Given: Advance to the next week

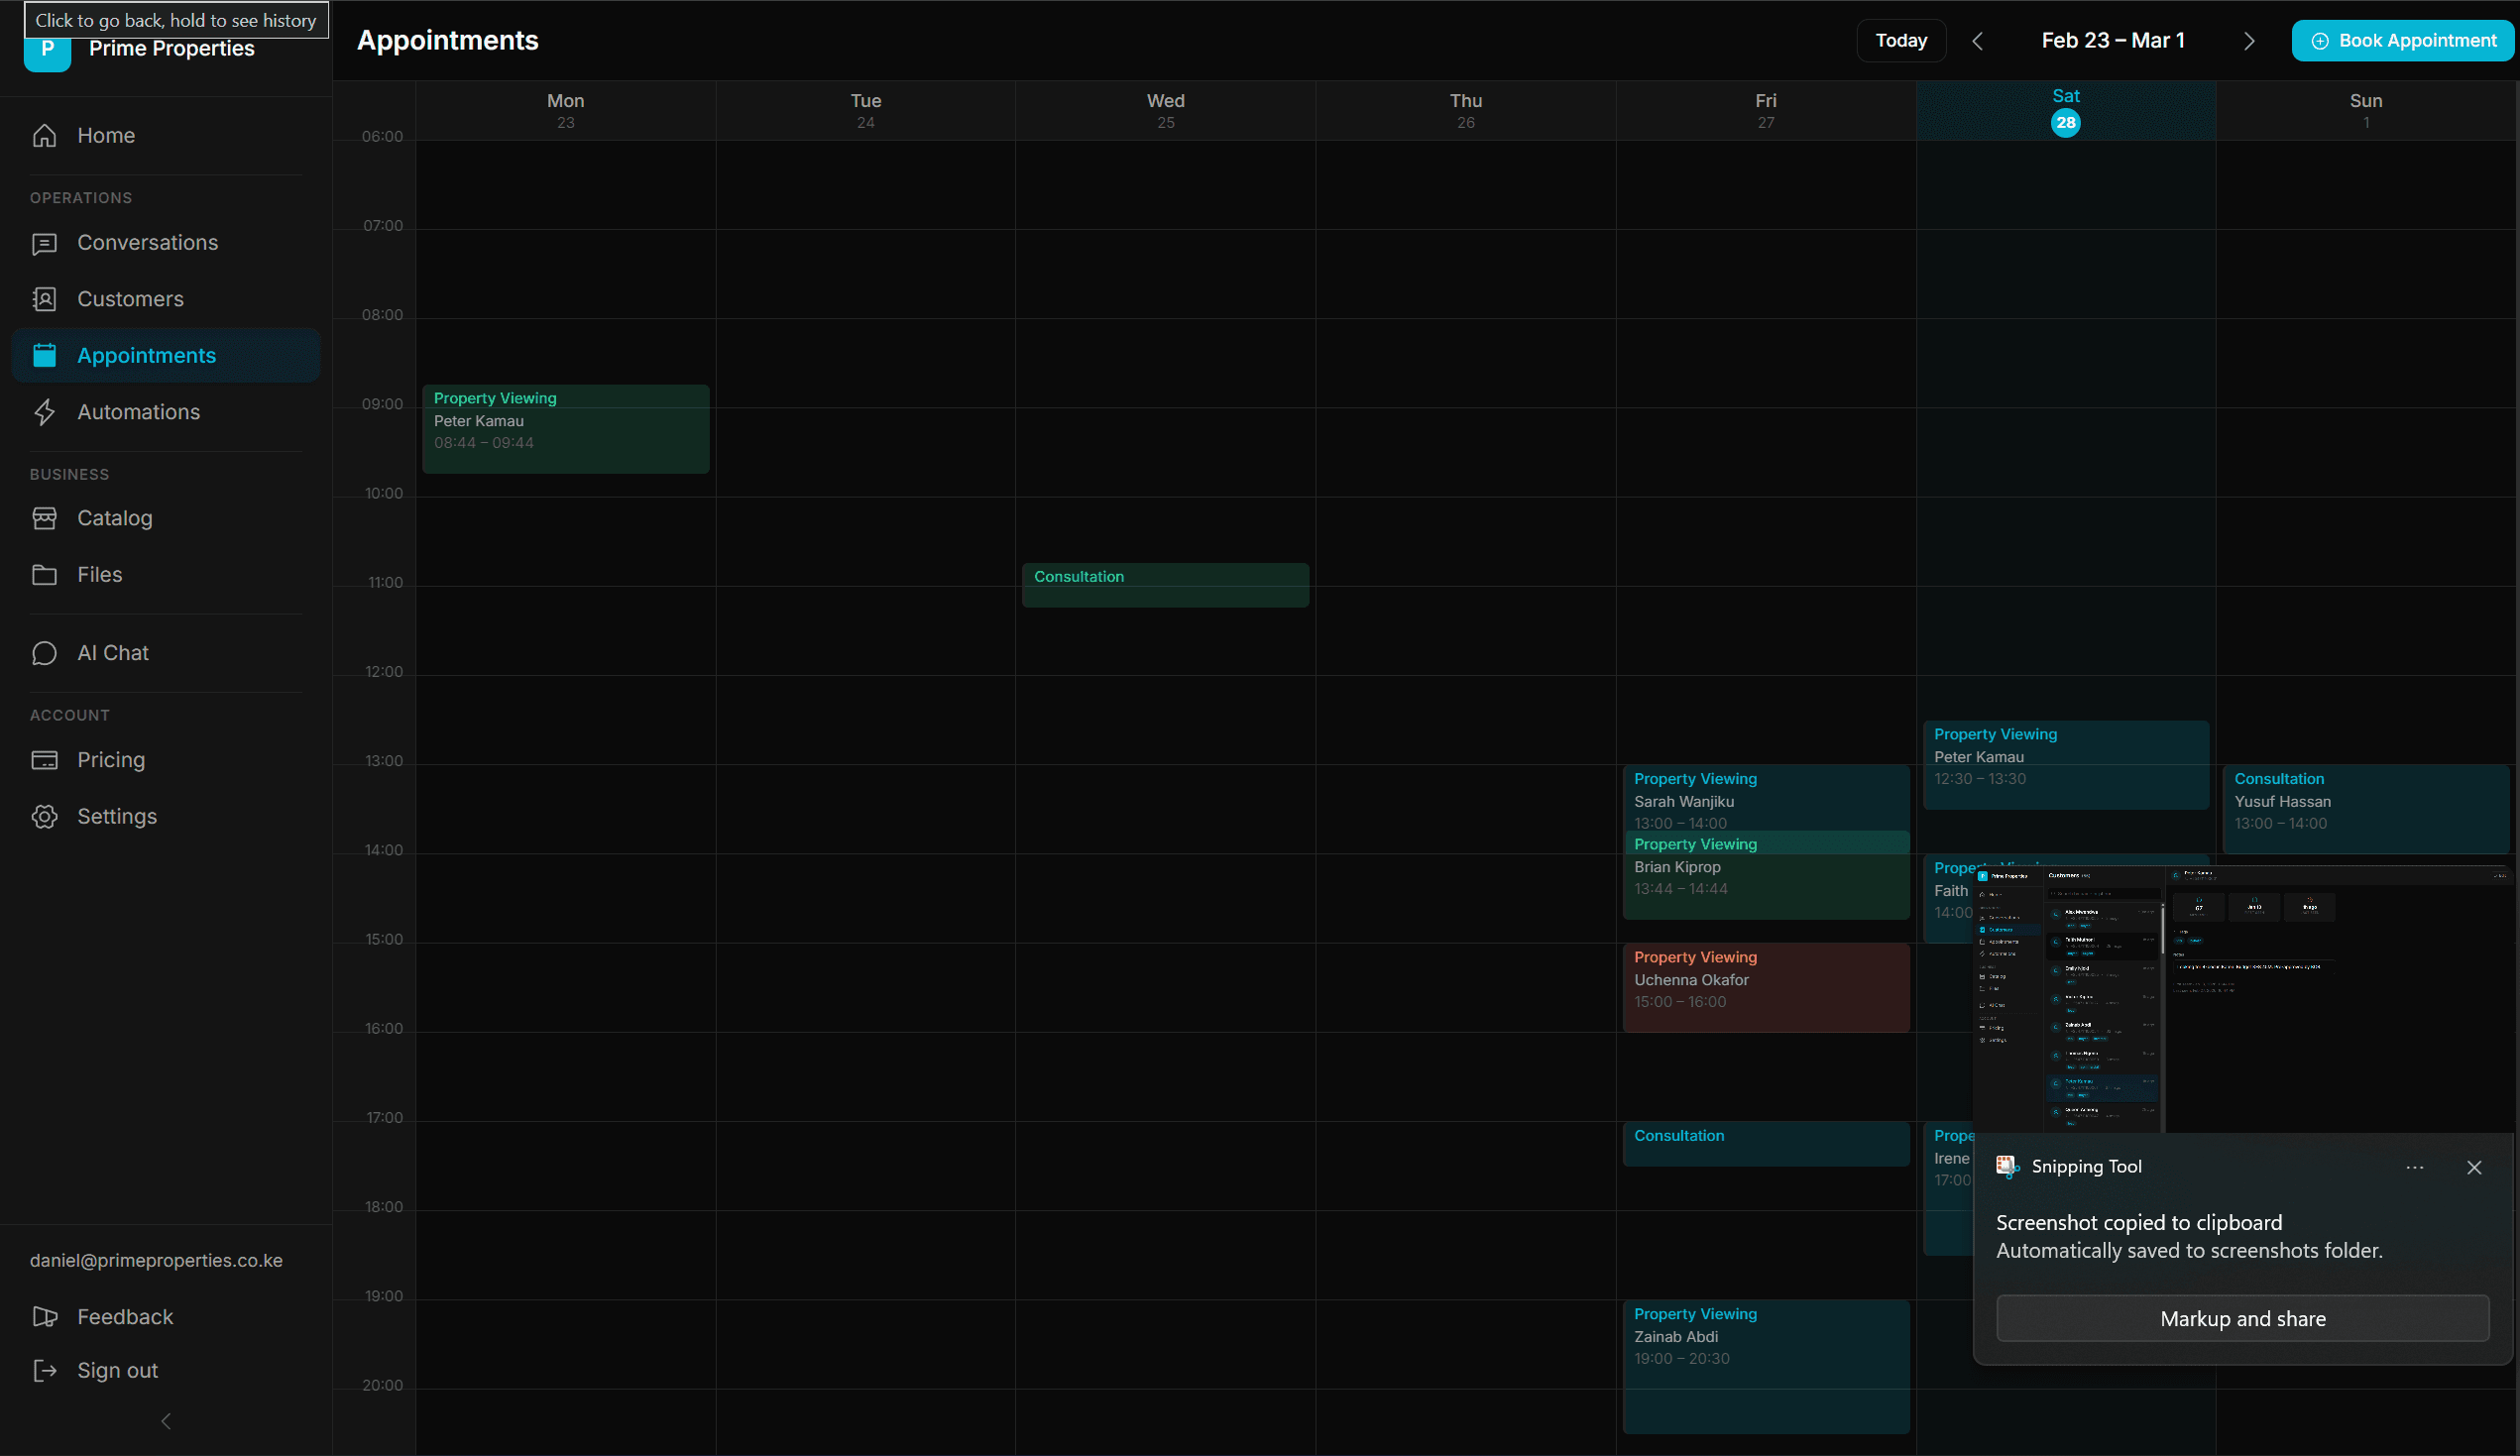Looking at the screenshot, I should click(2249, 40).
